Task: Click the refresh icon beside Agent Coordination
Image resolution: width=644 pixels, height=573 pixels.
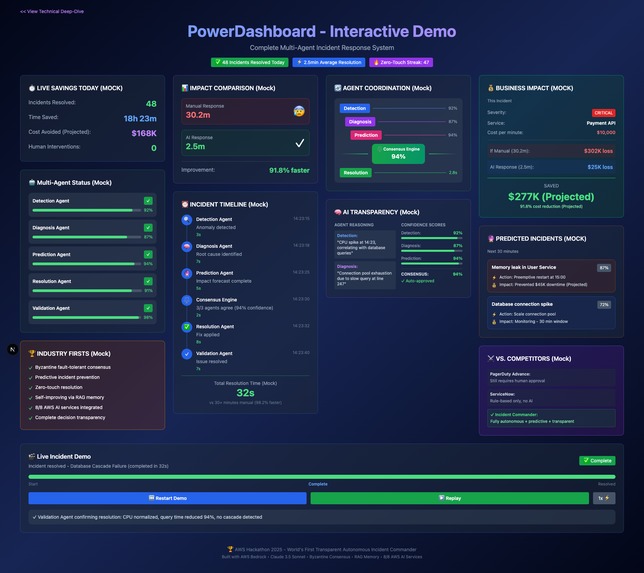Action: pyautogui.click(x=338, y=88)
